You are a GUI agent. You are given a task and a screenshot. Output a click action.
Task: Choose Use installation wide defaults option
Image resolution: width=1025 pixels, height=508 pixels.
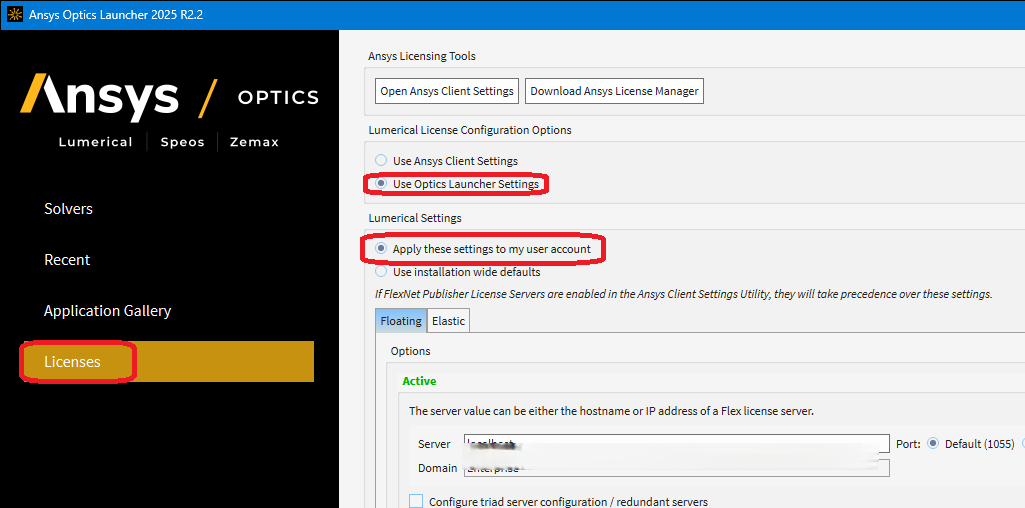pyautogui.click(x=380, y=271)
